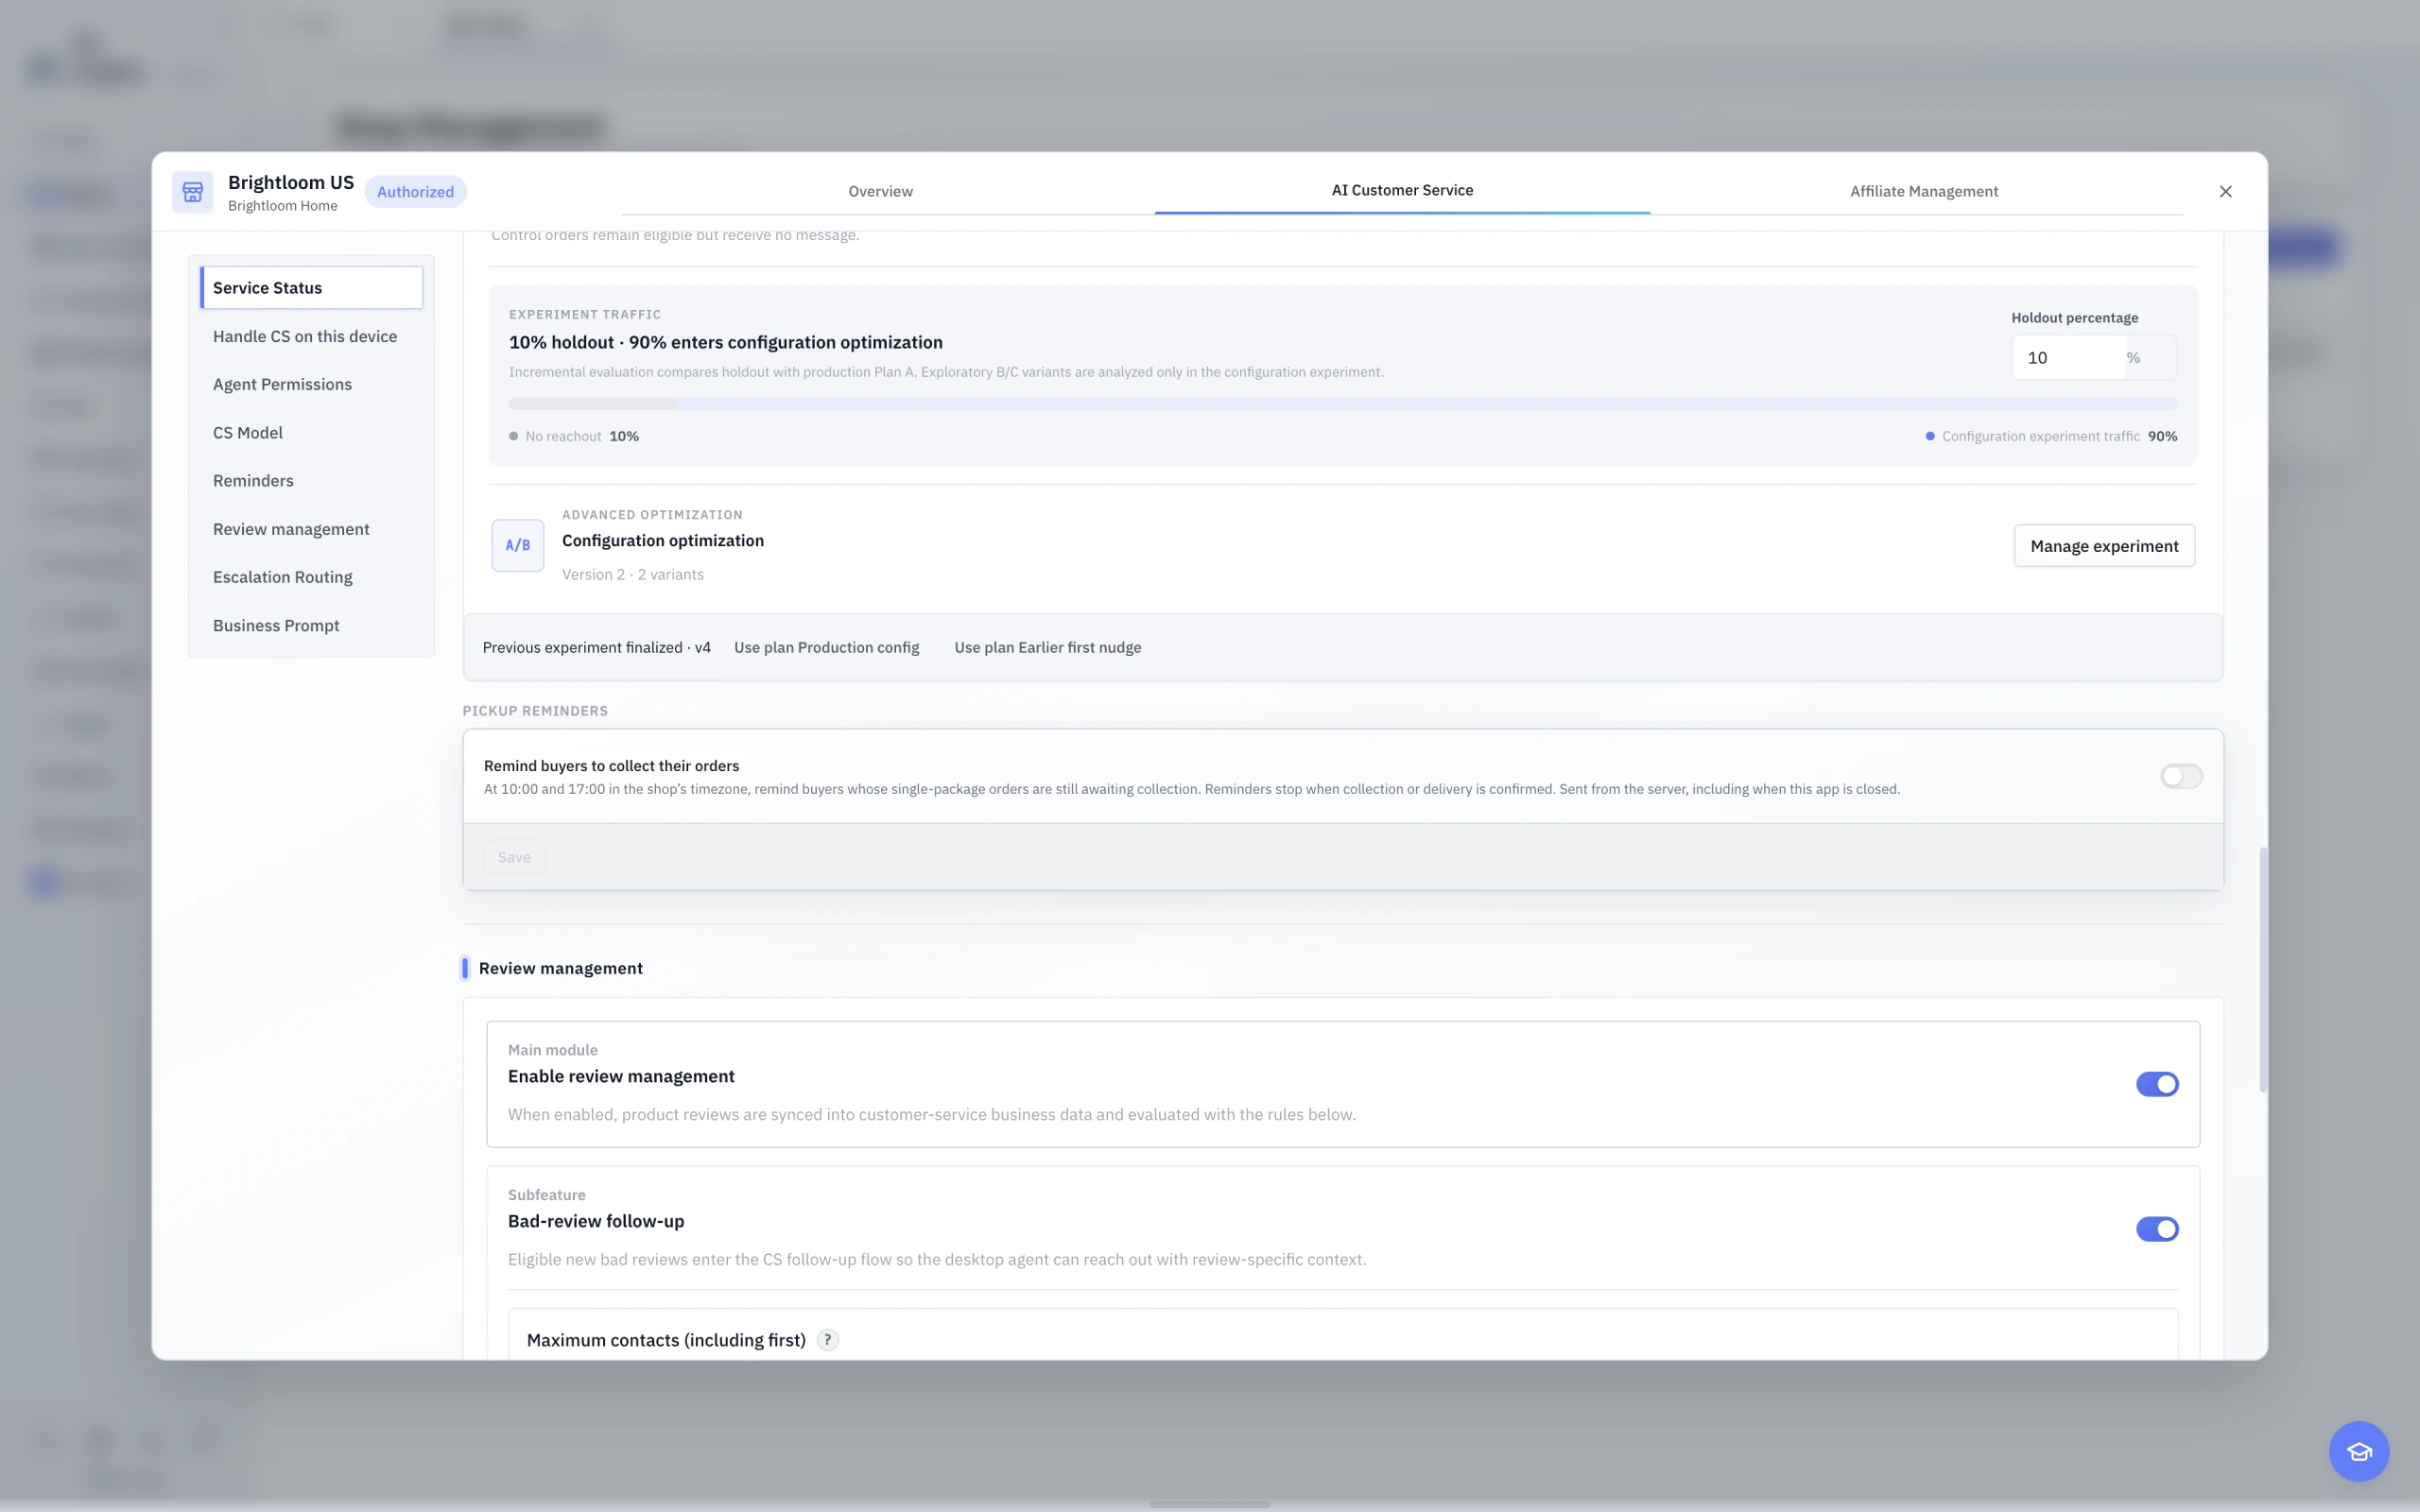This screenshot has width=2420, height=1512.
Task: Turn off Bad-review follow-up toggle
Action: [2157, 1229]
